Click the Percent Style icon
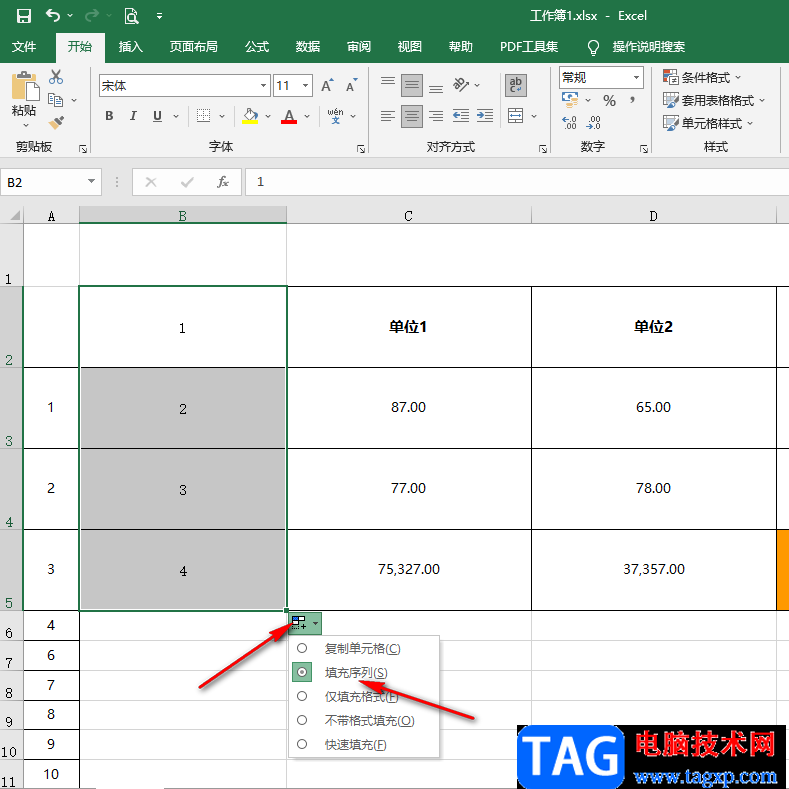This screenshot has height=789, width=789. point(609,101)
